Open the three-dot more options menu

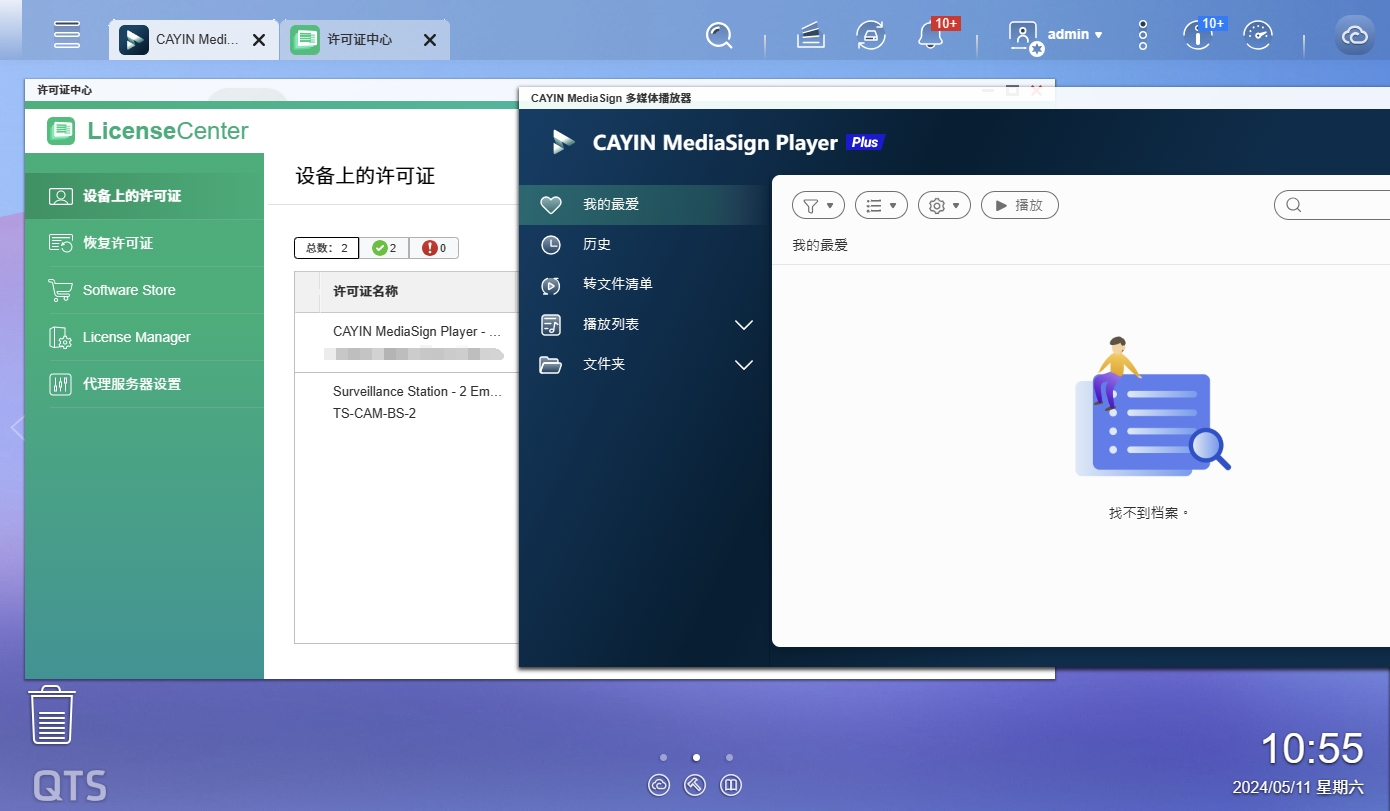1143,36
